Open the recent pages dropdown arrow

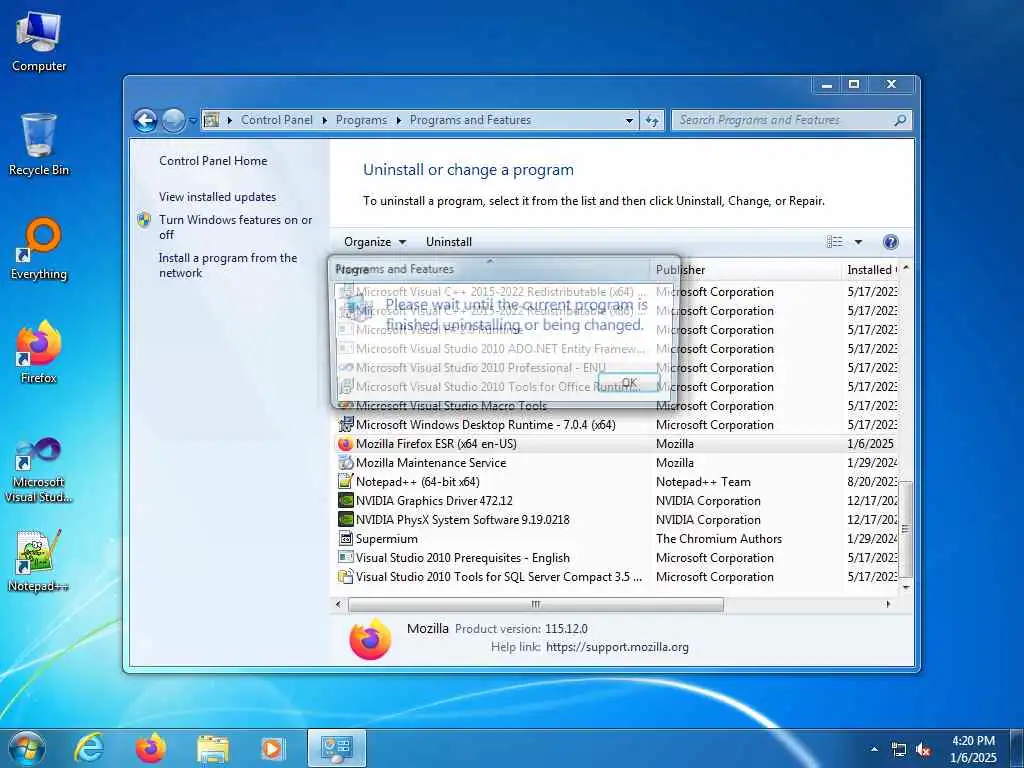pyautogui.click(x=193, y=121)
